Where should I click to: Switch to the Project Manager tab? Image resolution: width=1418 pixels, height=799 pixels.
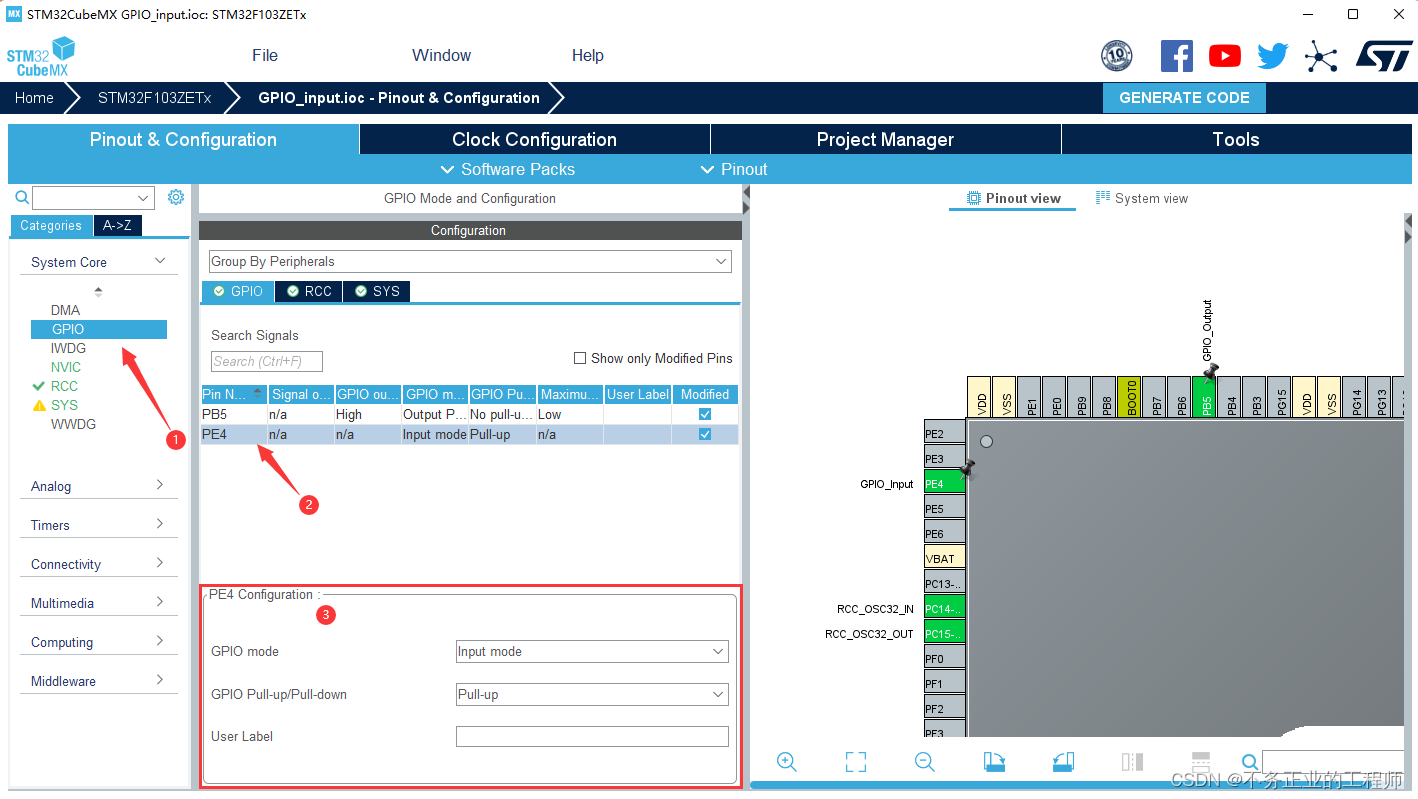[885, 139]
